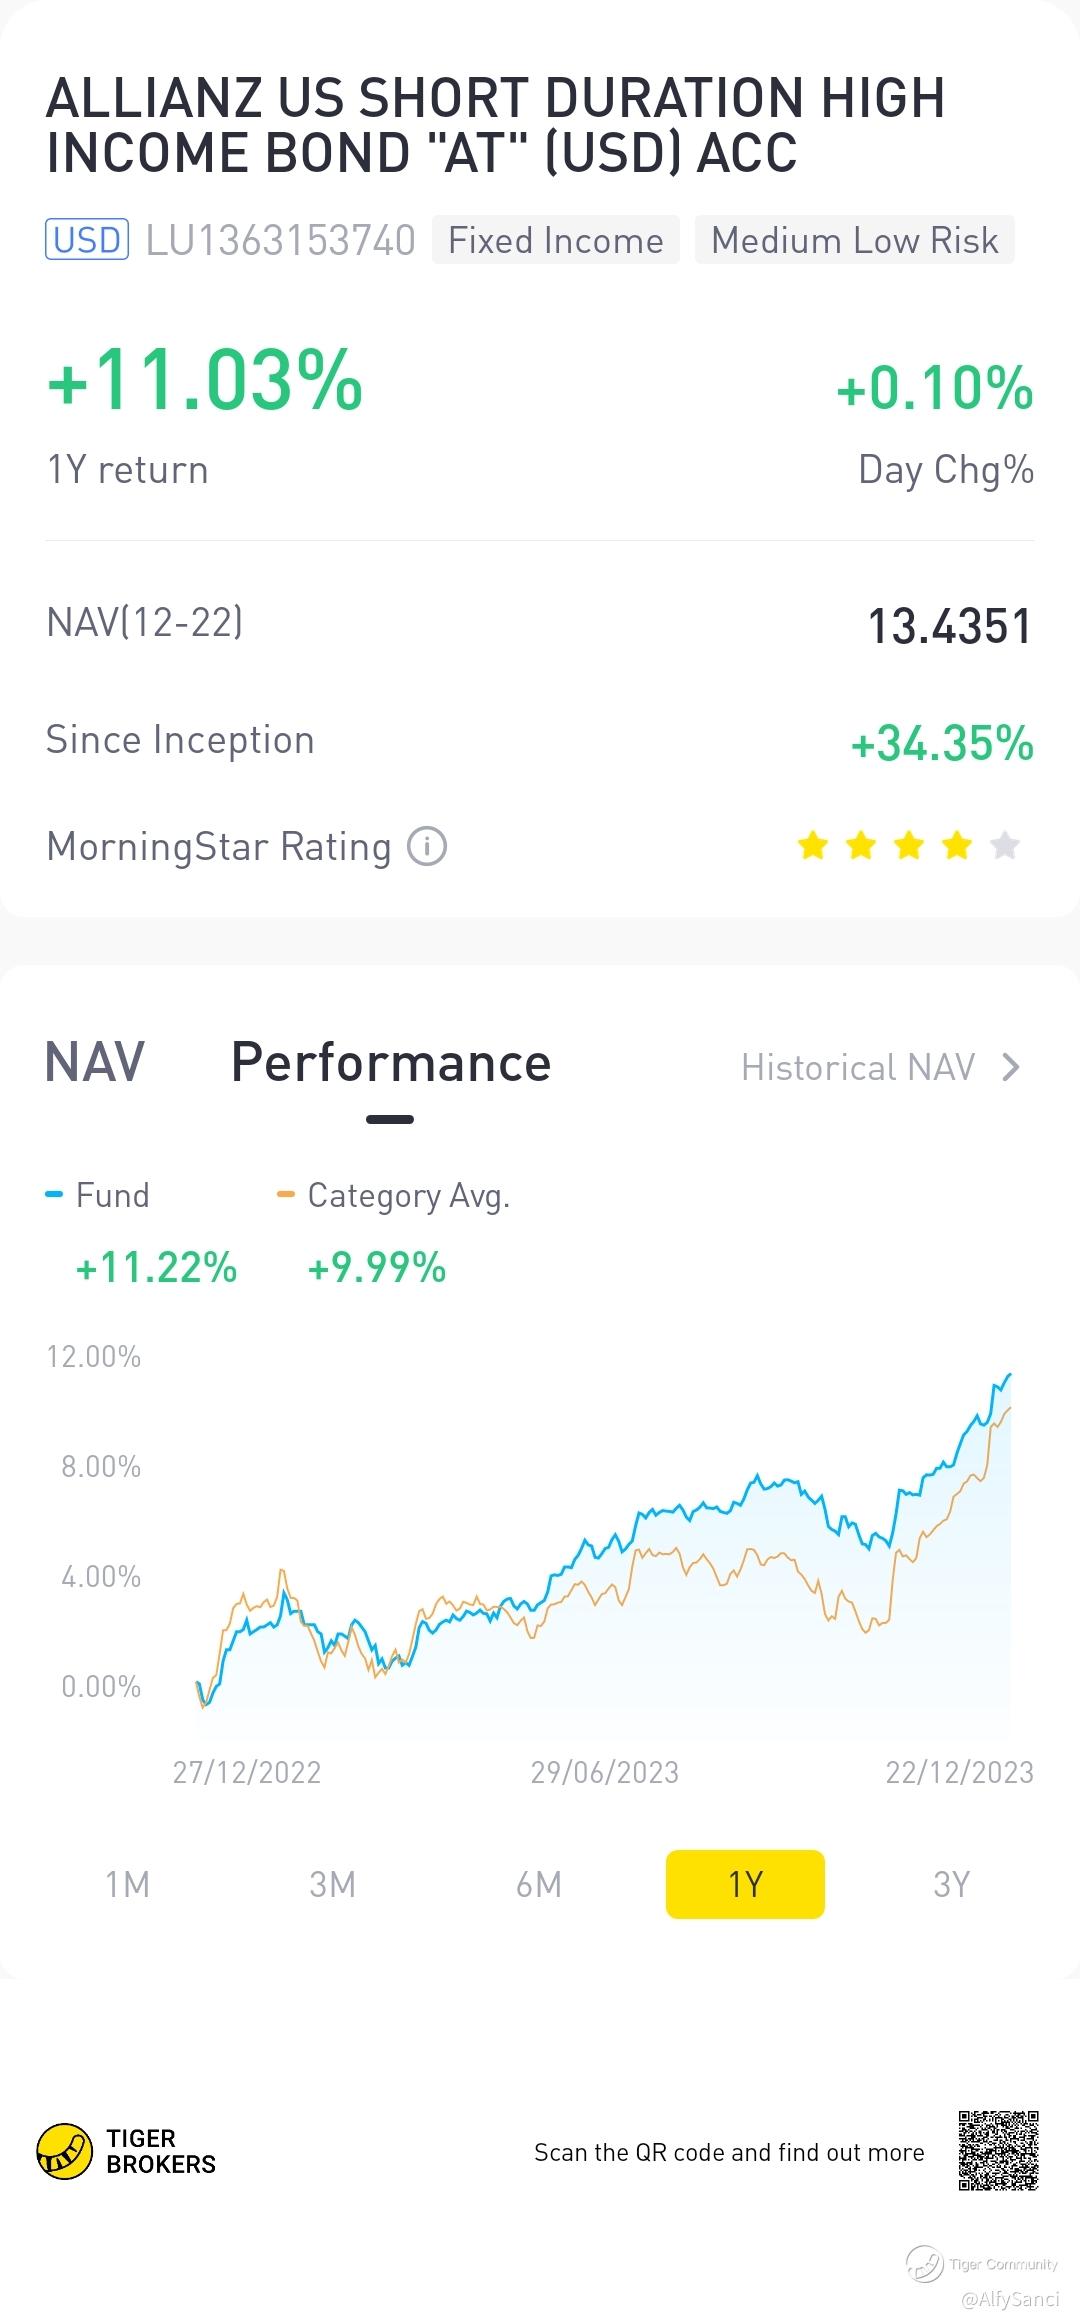Tap the QR code image
Image resolution: width=1080 pixels, height=2324 pixels.
pos(998,2150)
